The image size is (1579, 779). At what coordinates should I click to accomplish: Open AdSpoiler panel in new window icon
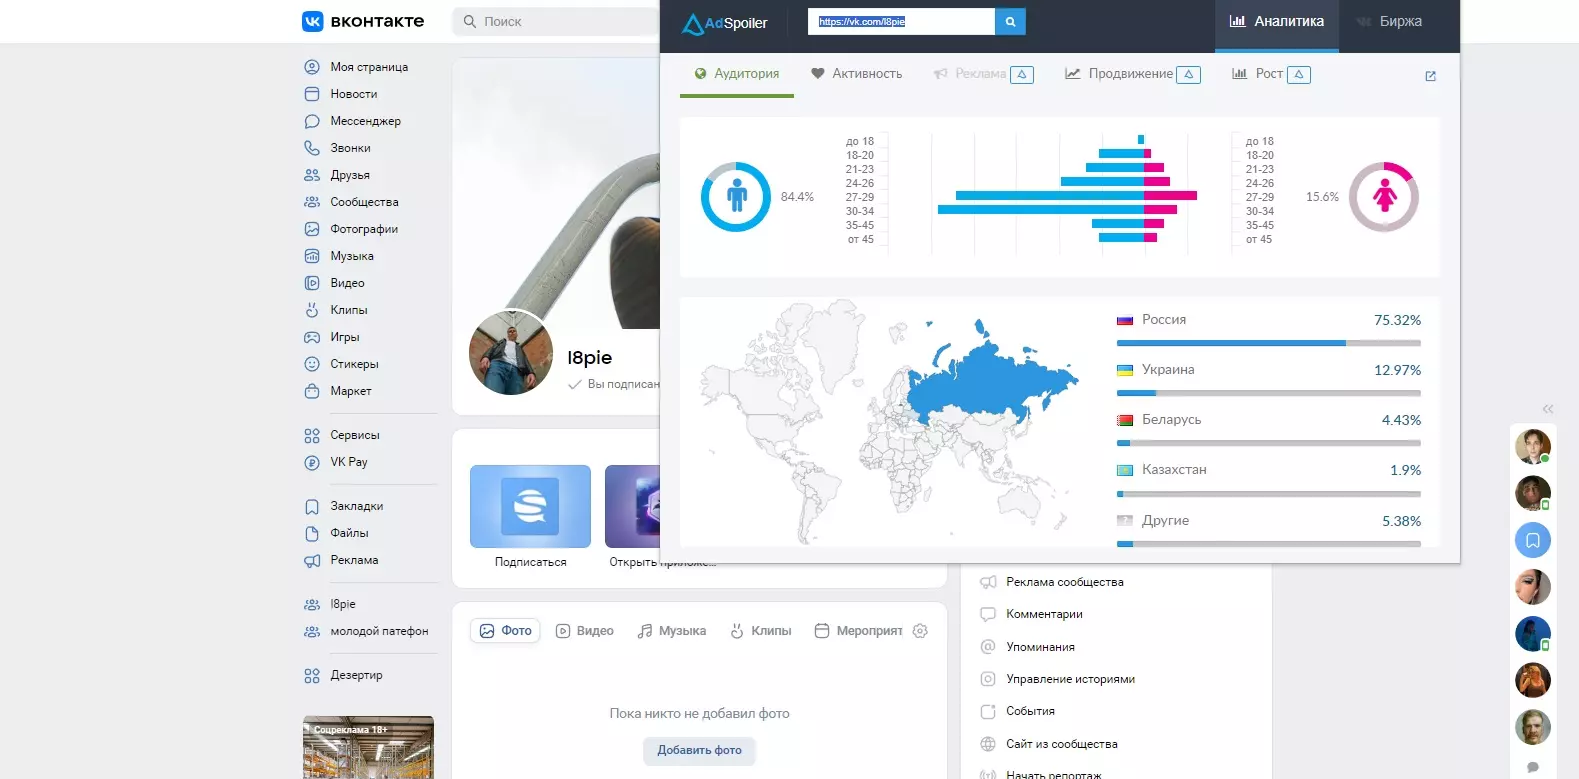click(1430, 76)
